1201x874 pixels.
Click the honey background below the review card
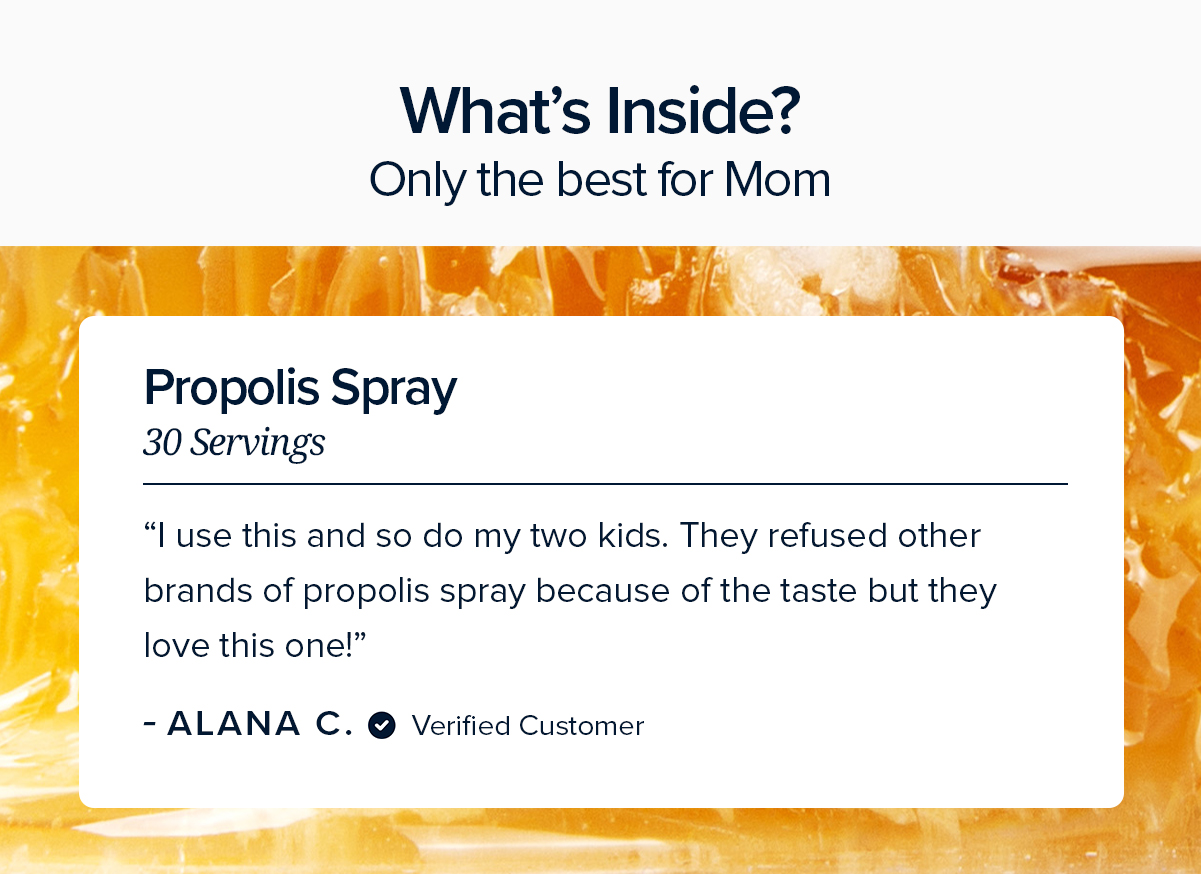click(x=600, y=841)
